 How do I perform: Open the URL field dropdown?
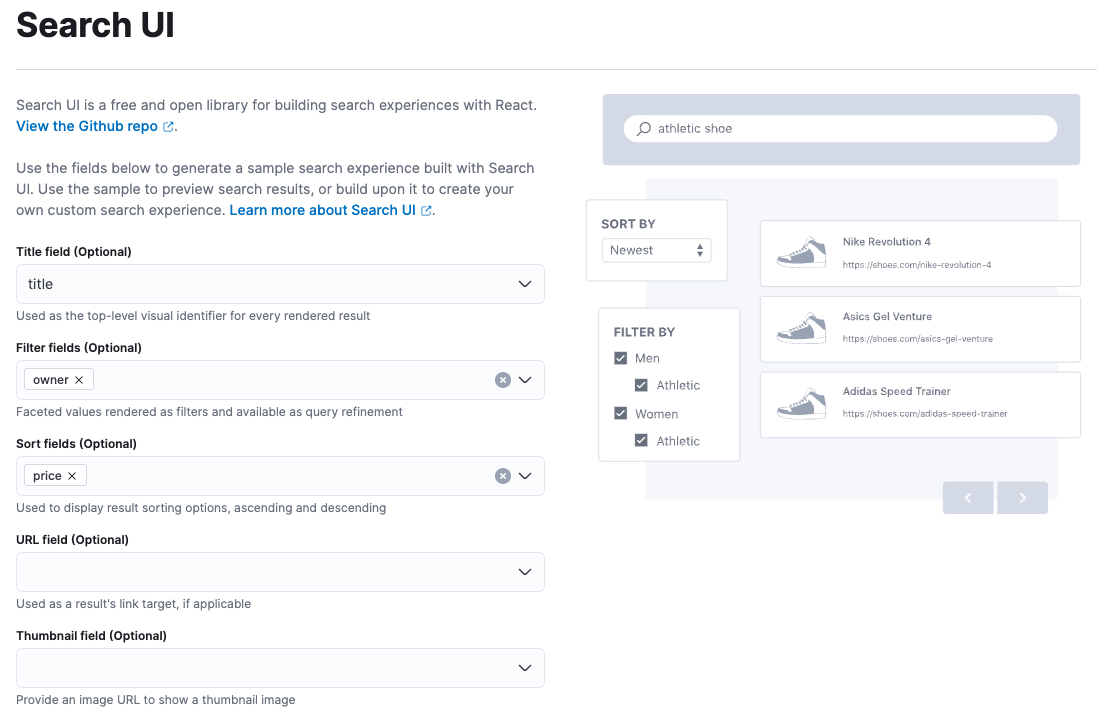525,571
